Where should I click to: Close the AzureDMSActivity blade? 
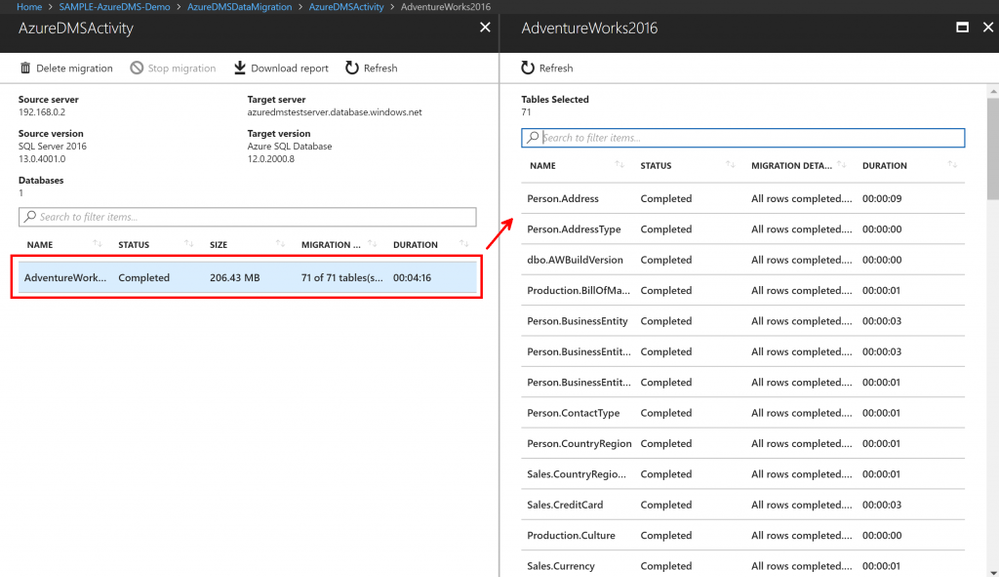click(485, 27)
